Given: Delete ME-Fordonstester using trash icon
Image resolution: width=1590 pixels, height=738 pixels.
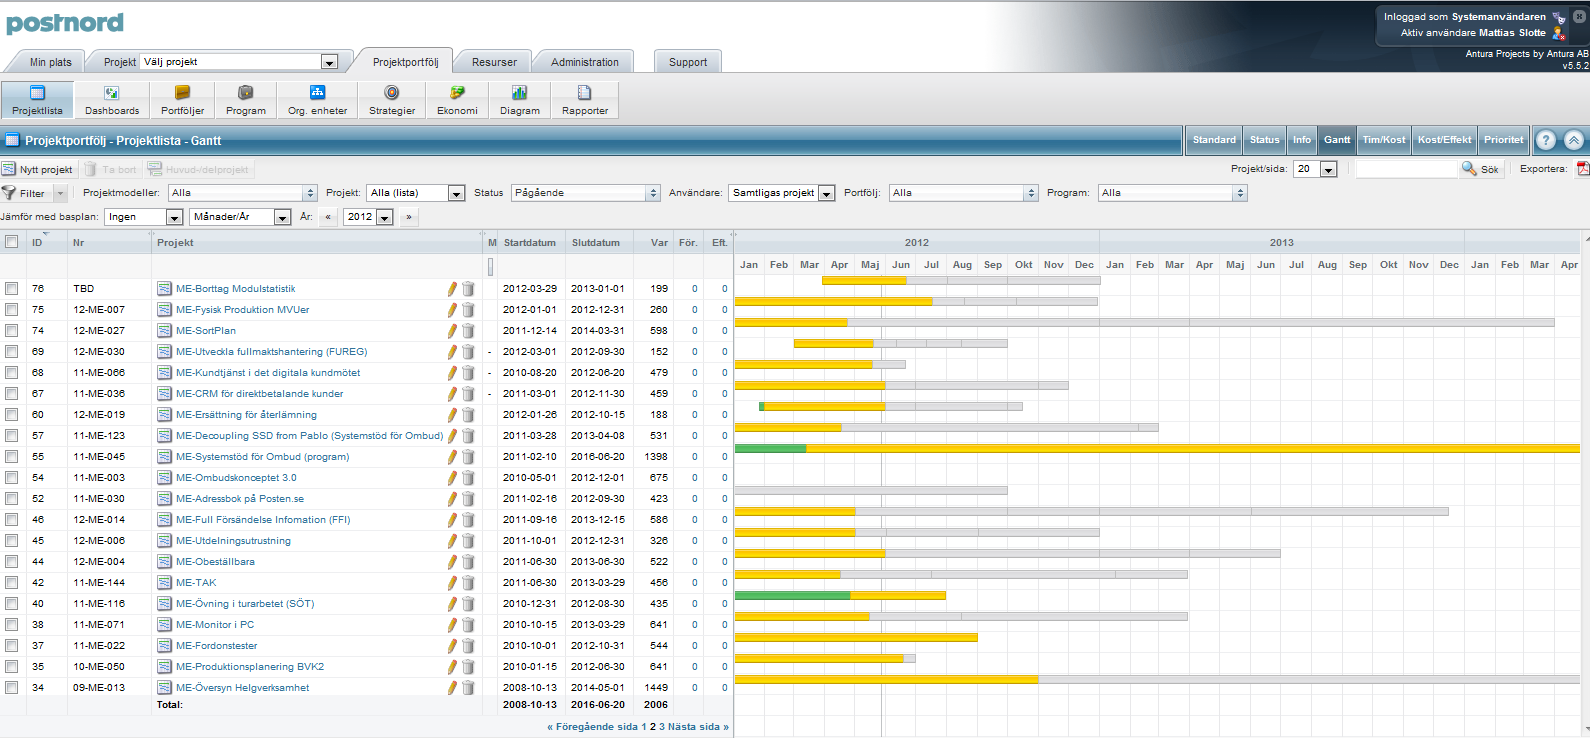Looking at the screenshot, I should (x=468, y=646).
